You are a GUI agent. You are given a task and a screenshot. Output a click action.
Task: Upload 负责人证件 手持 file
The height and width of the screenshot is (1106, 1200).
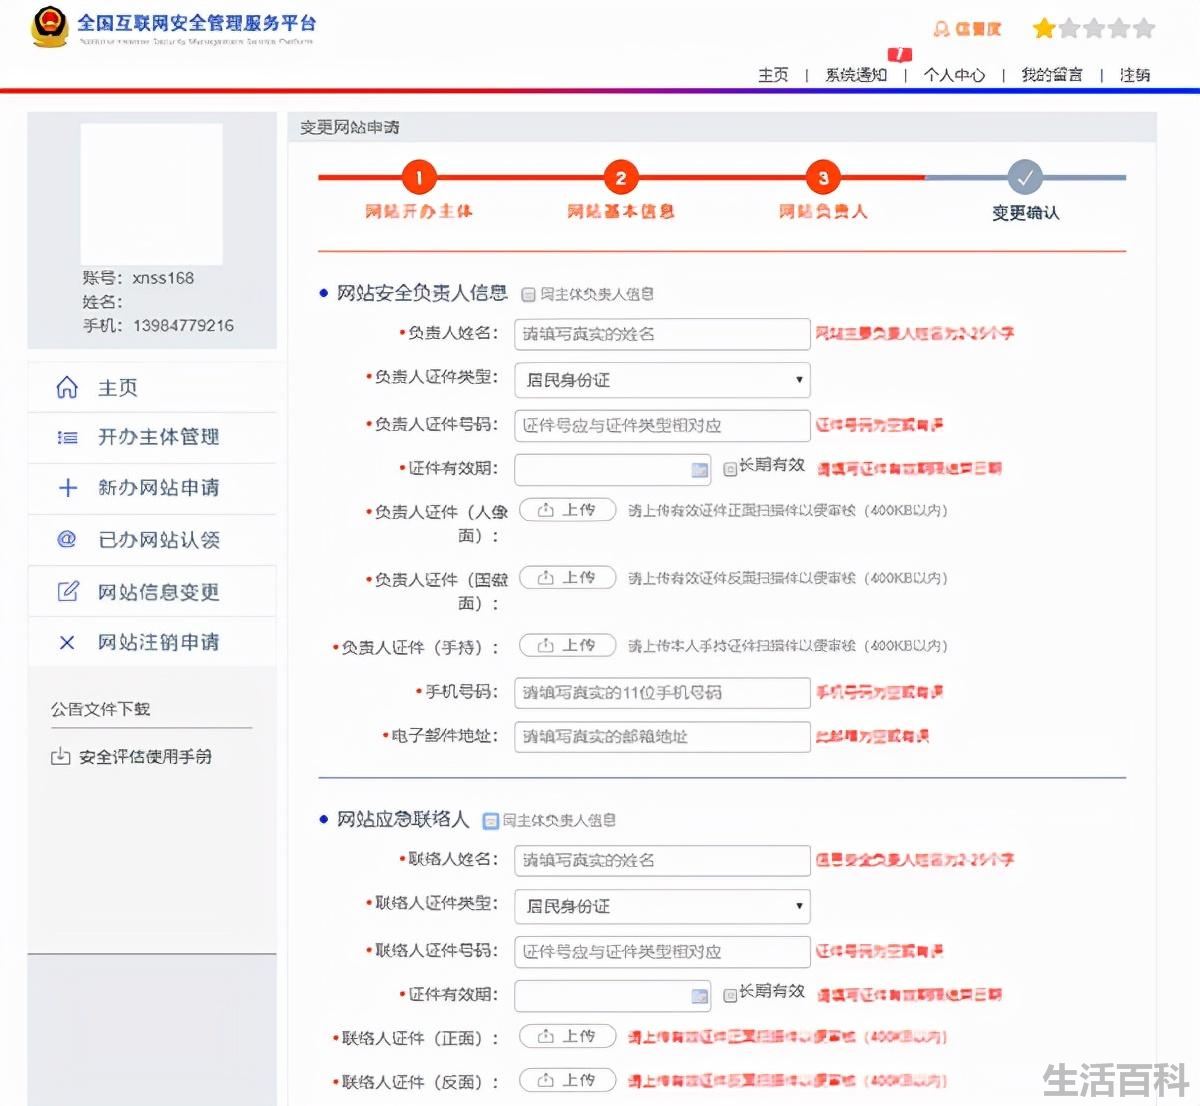click(x=567, y=646)
